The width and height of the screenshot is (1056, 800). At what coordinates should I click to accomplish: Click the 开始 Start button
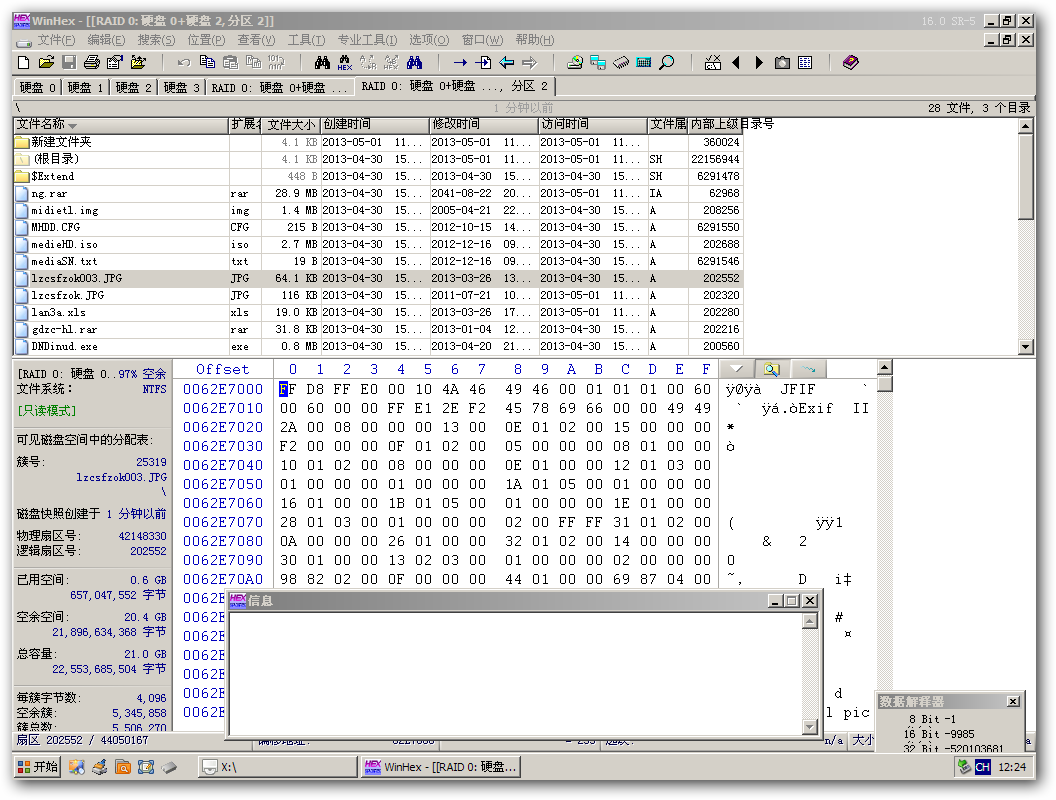(37, 767)
